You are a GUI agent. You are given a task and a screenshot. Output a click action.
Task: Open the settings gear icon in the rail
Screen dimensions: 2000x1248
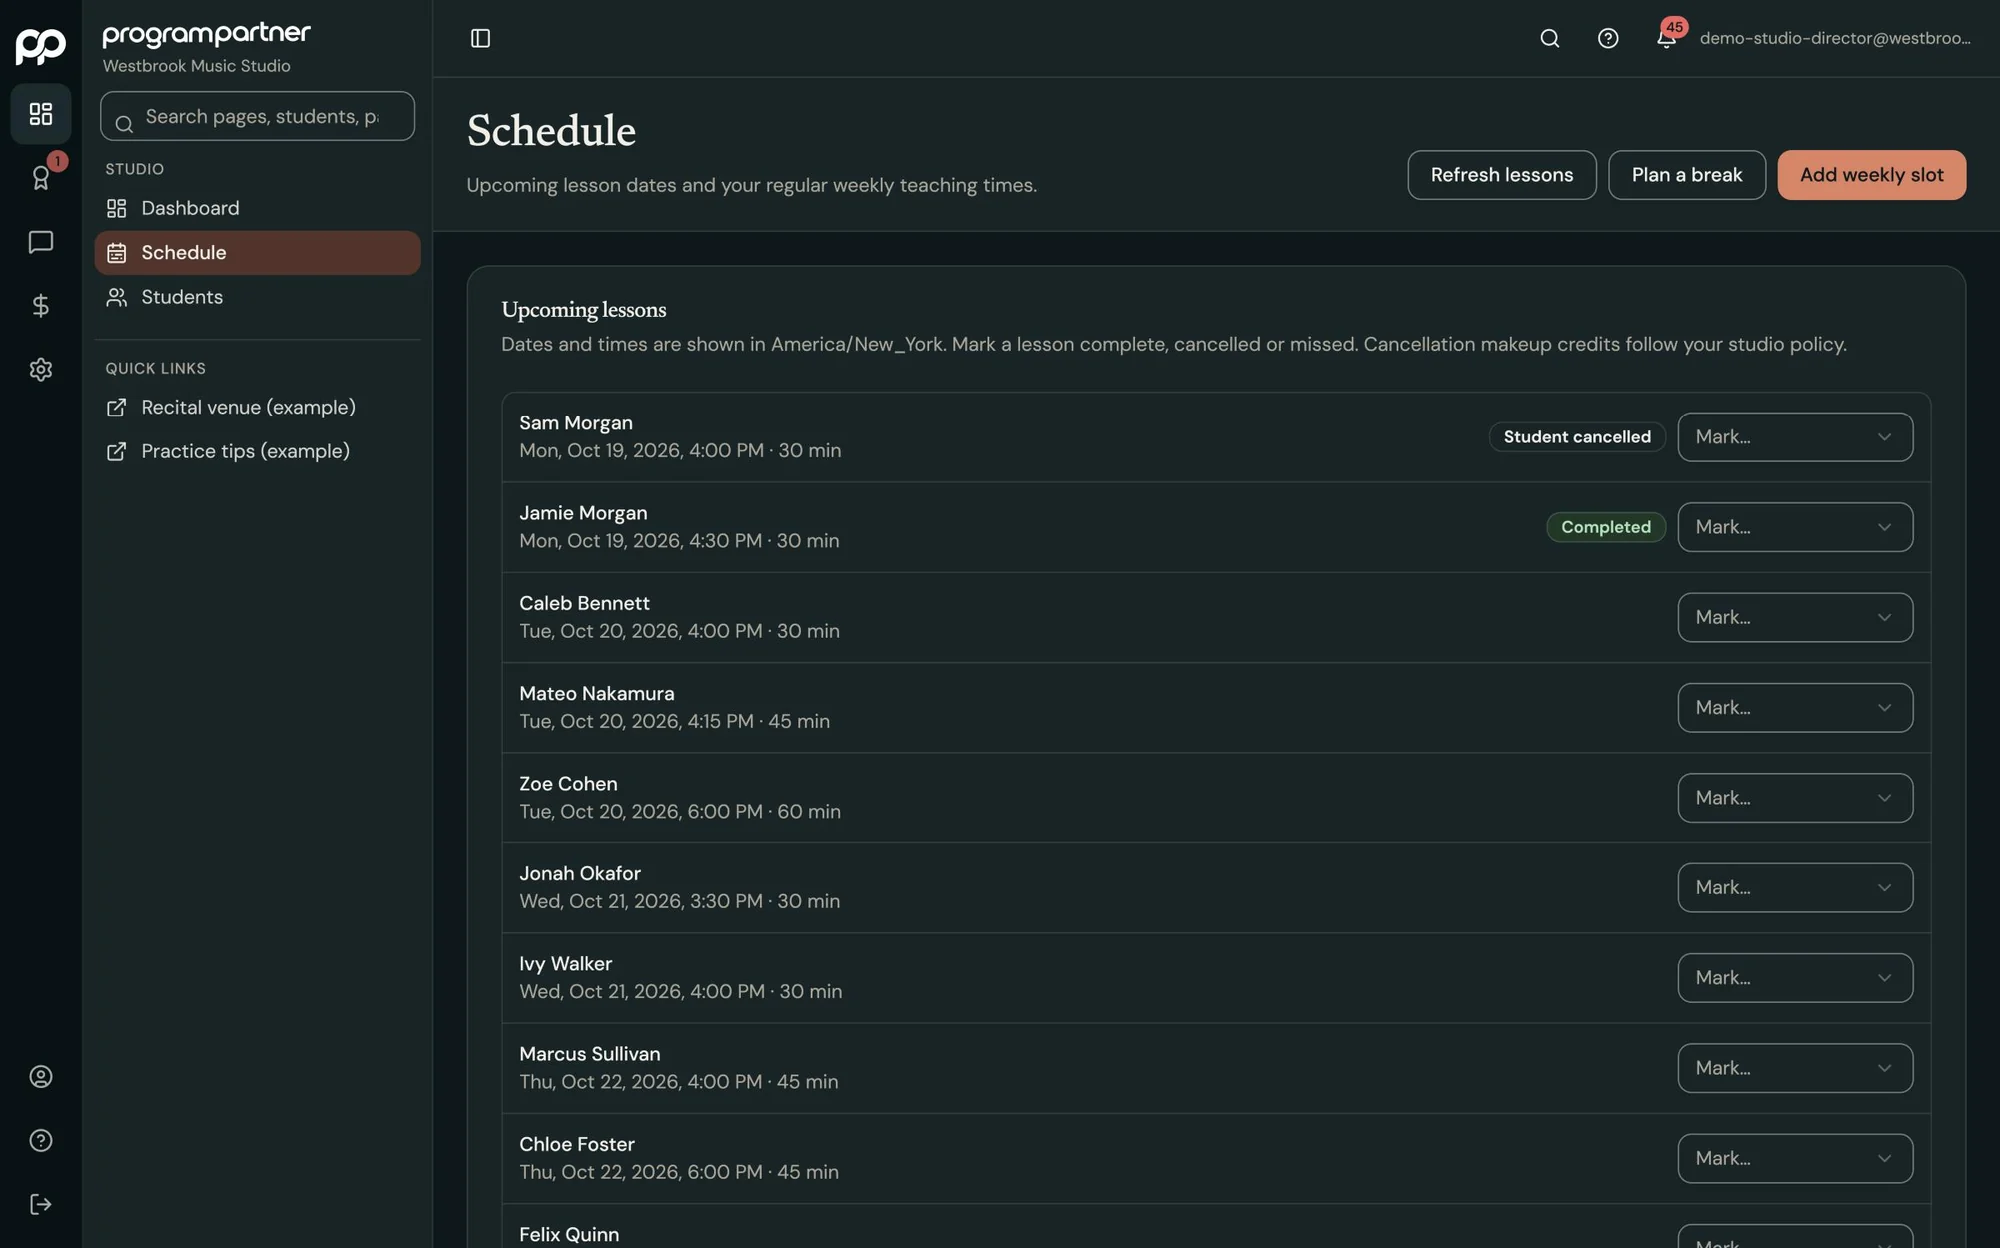point(41,369)
